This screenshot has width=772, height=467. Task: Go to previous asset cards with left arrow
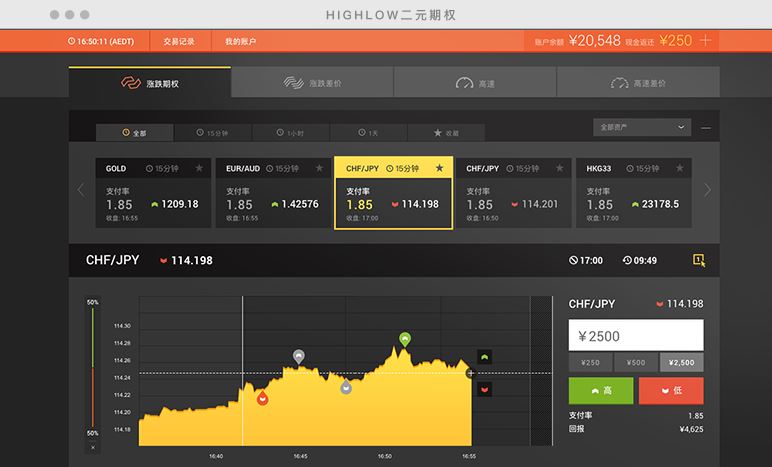(x=81, y=190)
